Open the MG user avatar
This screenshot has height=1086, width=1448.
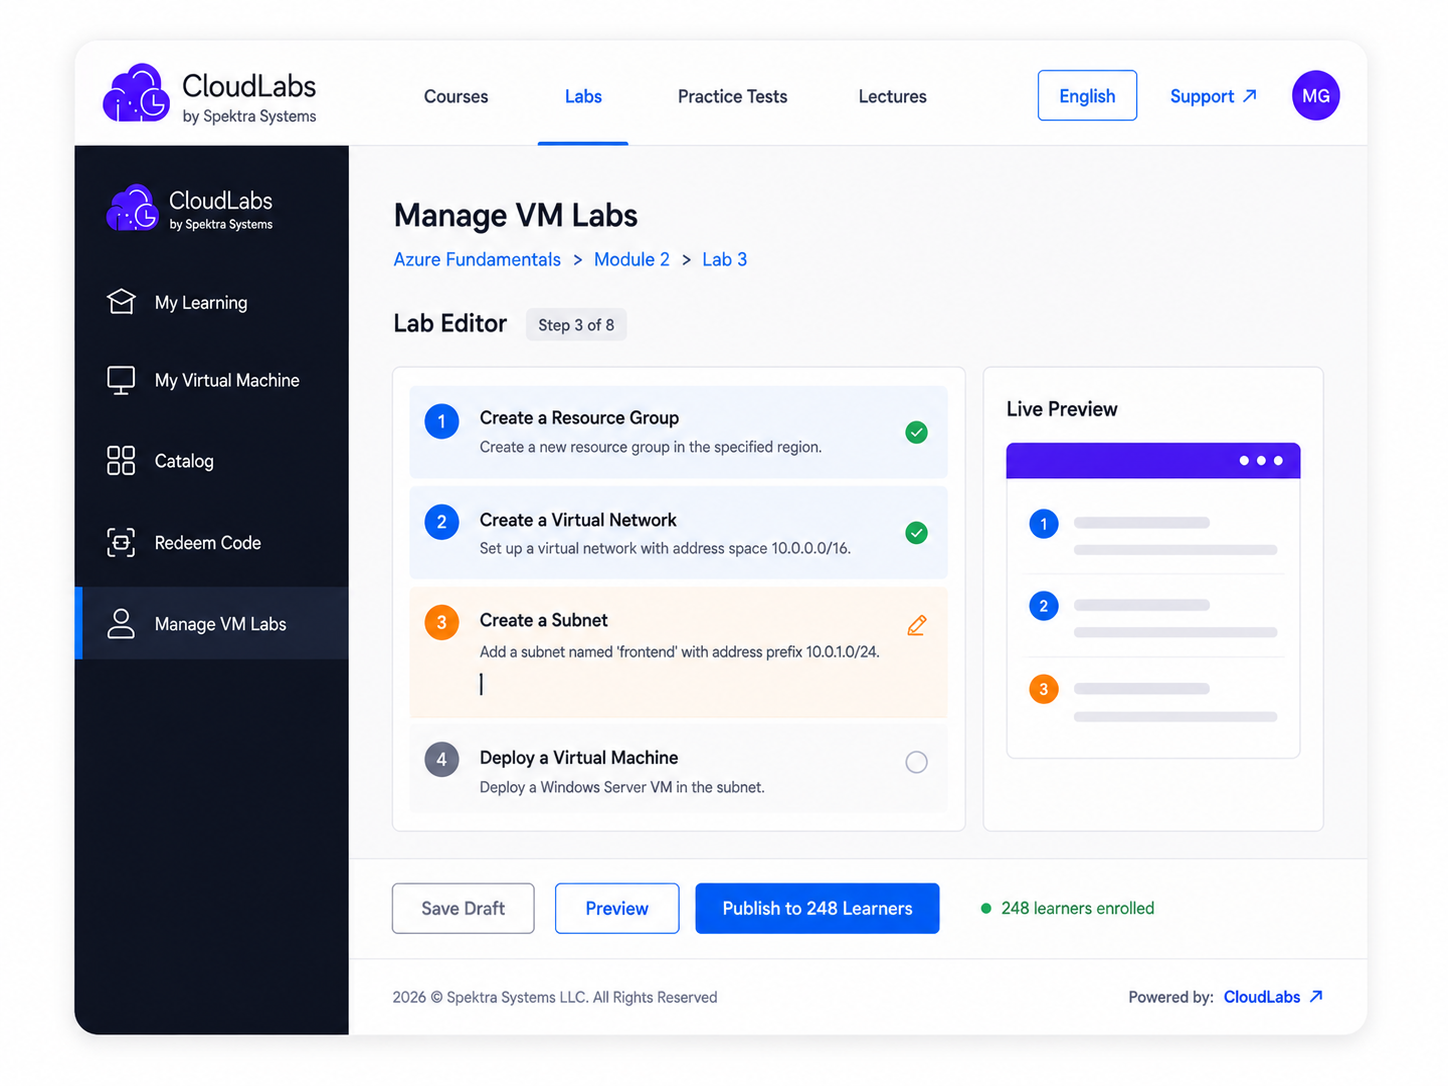pos(1315,96)
